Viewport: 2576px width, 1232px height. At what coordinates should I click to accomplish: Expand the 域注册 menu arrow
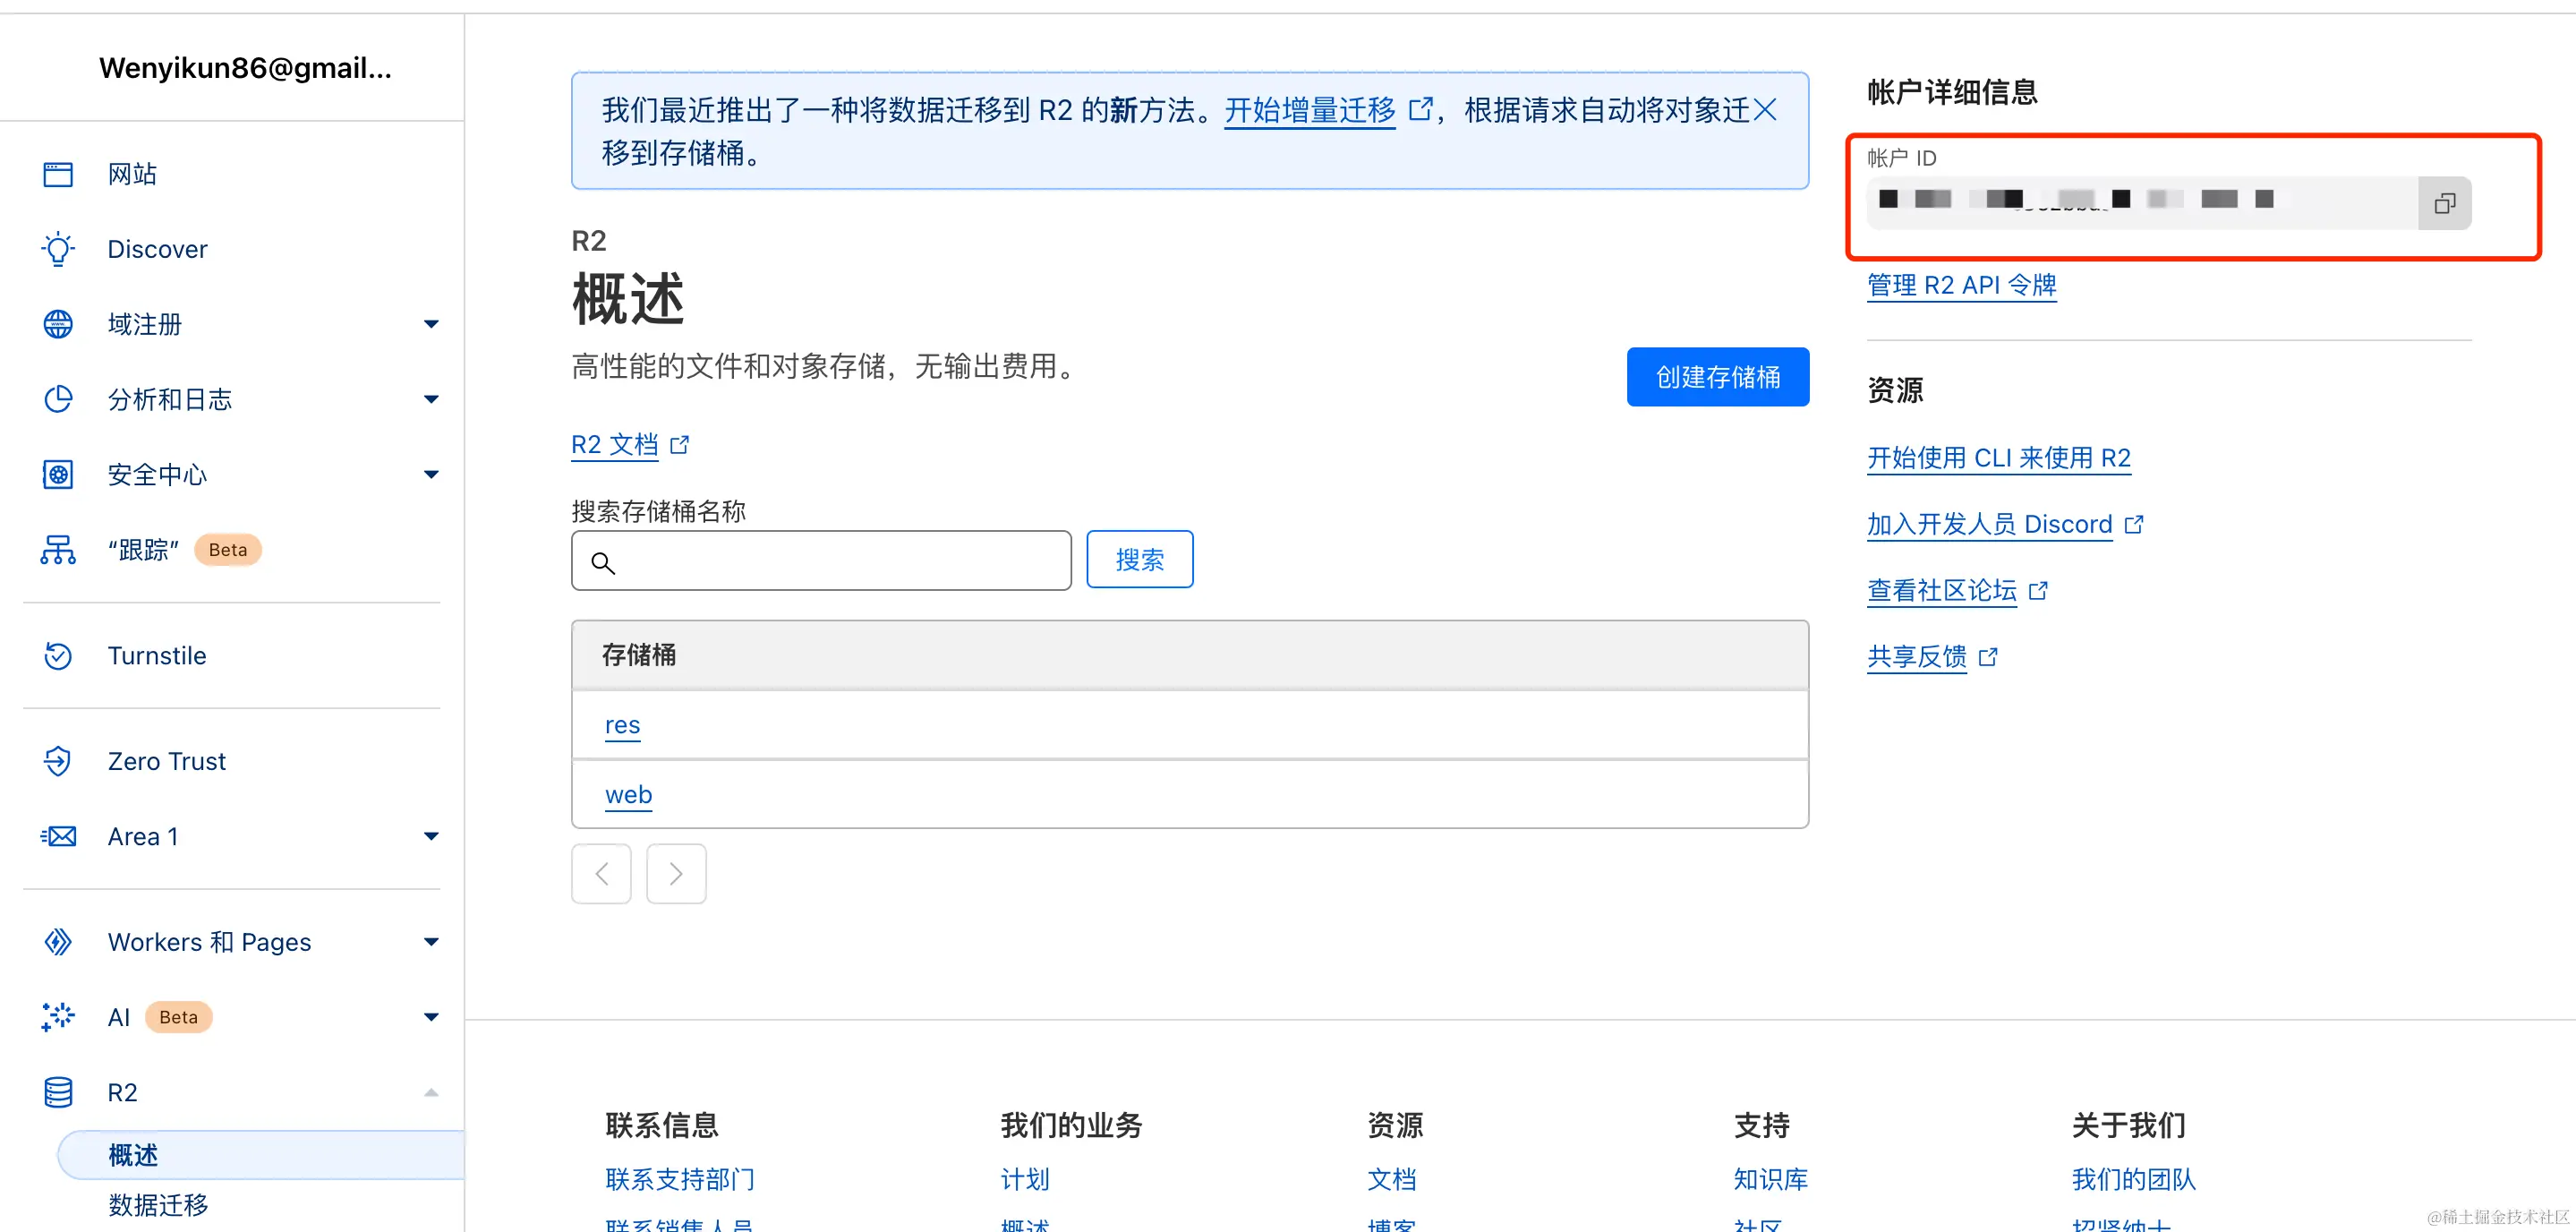[431, 324]
